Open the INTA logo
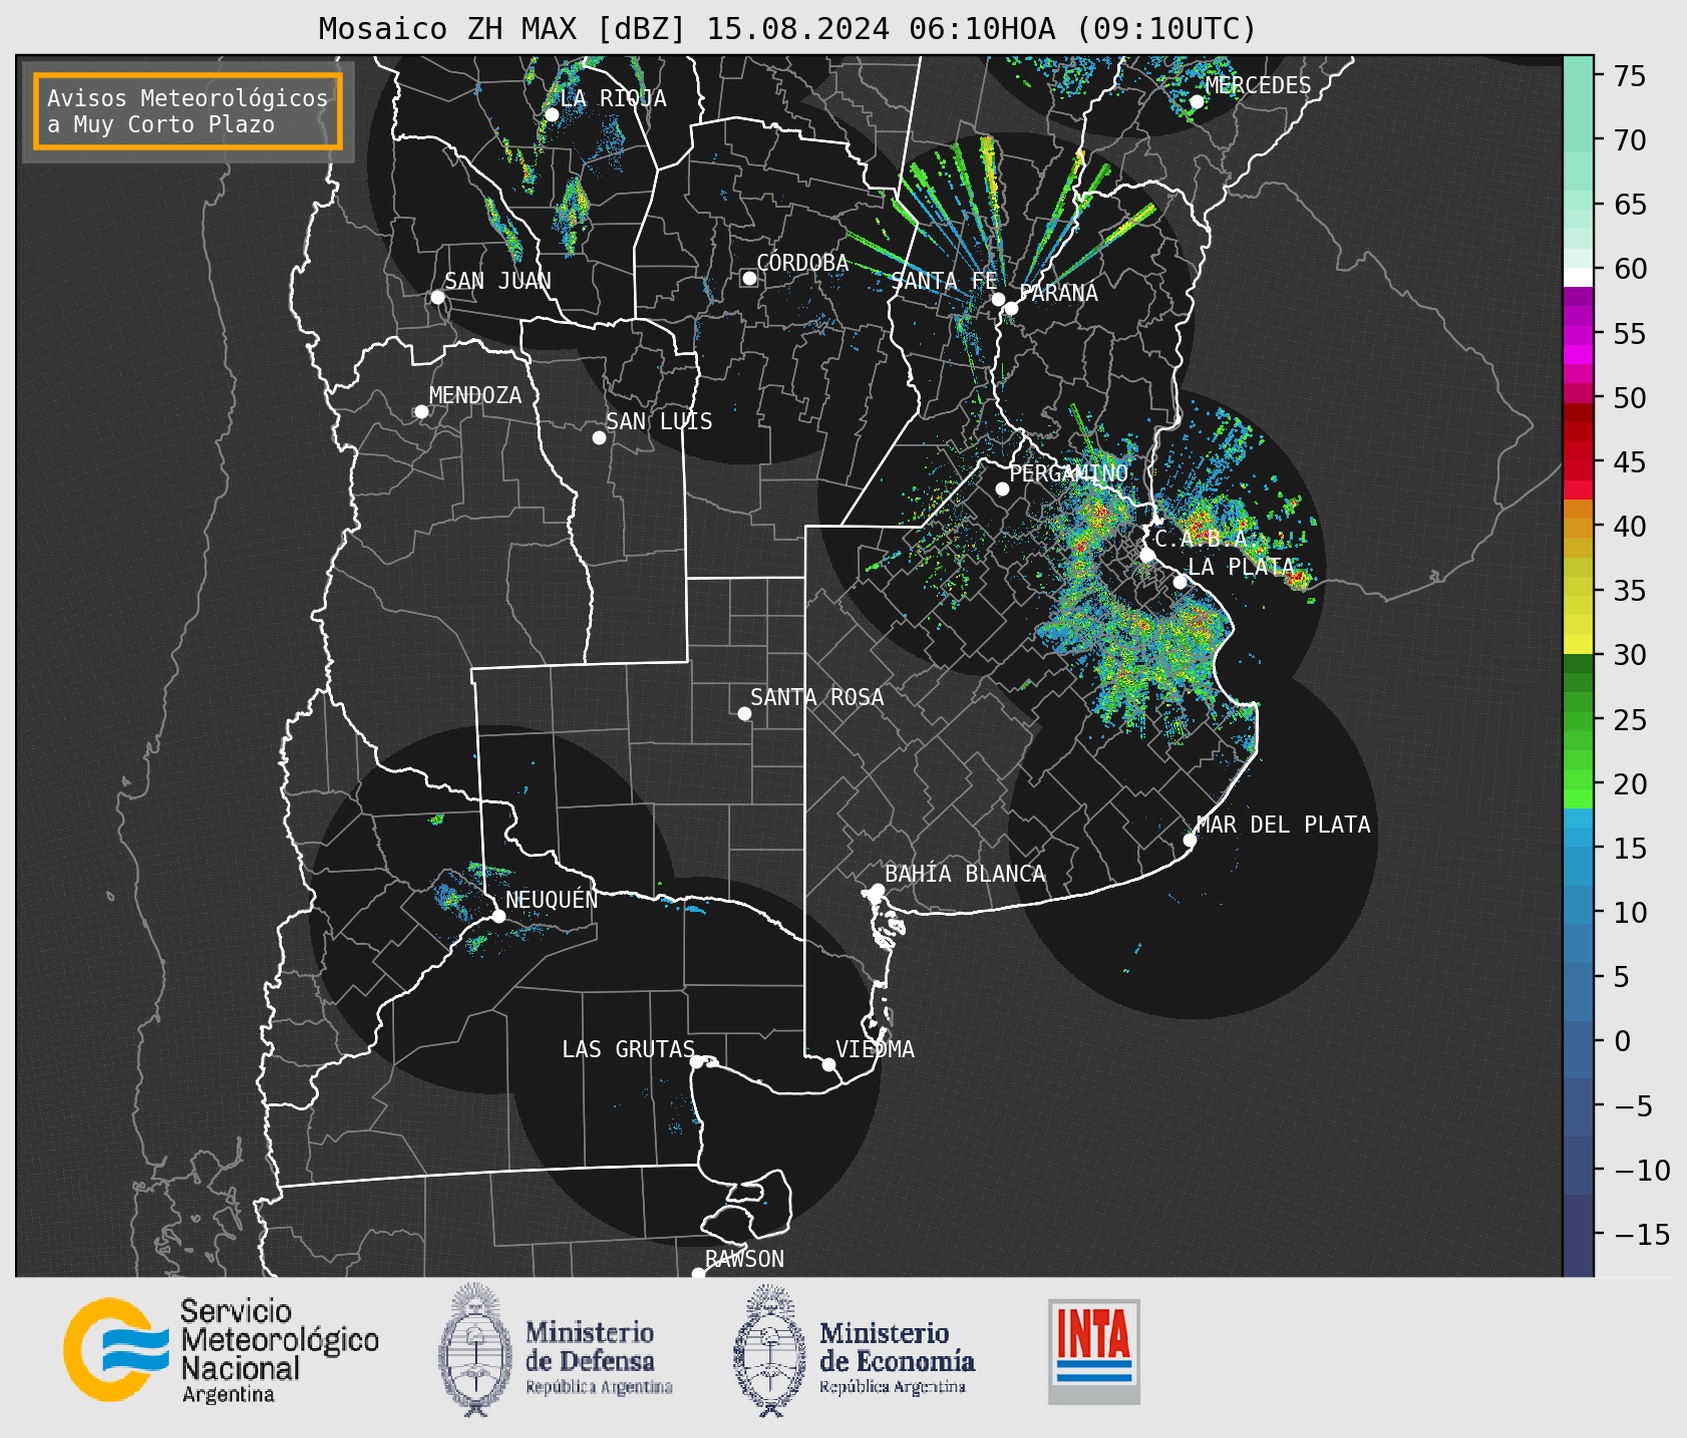The width and height of the screenshot is (1687, 1438). click(1094, 1351)
